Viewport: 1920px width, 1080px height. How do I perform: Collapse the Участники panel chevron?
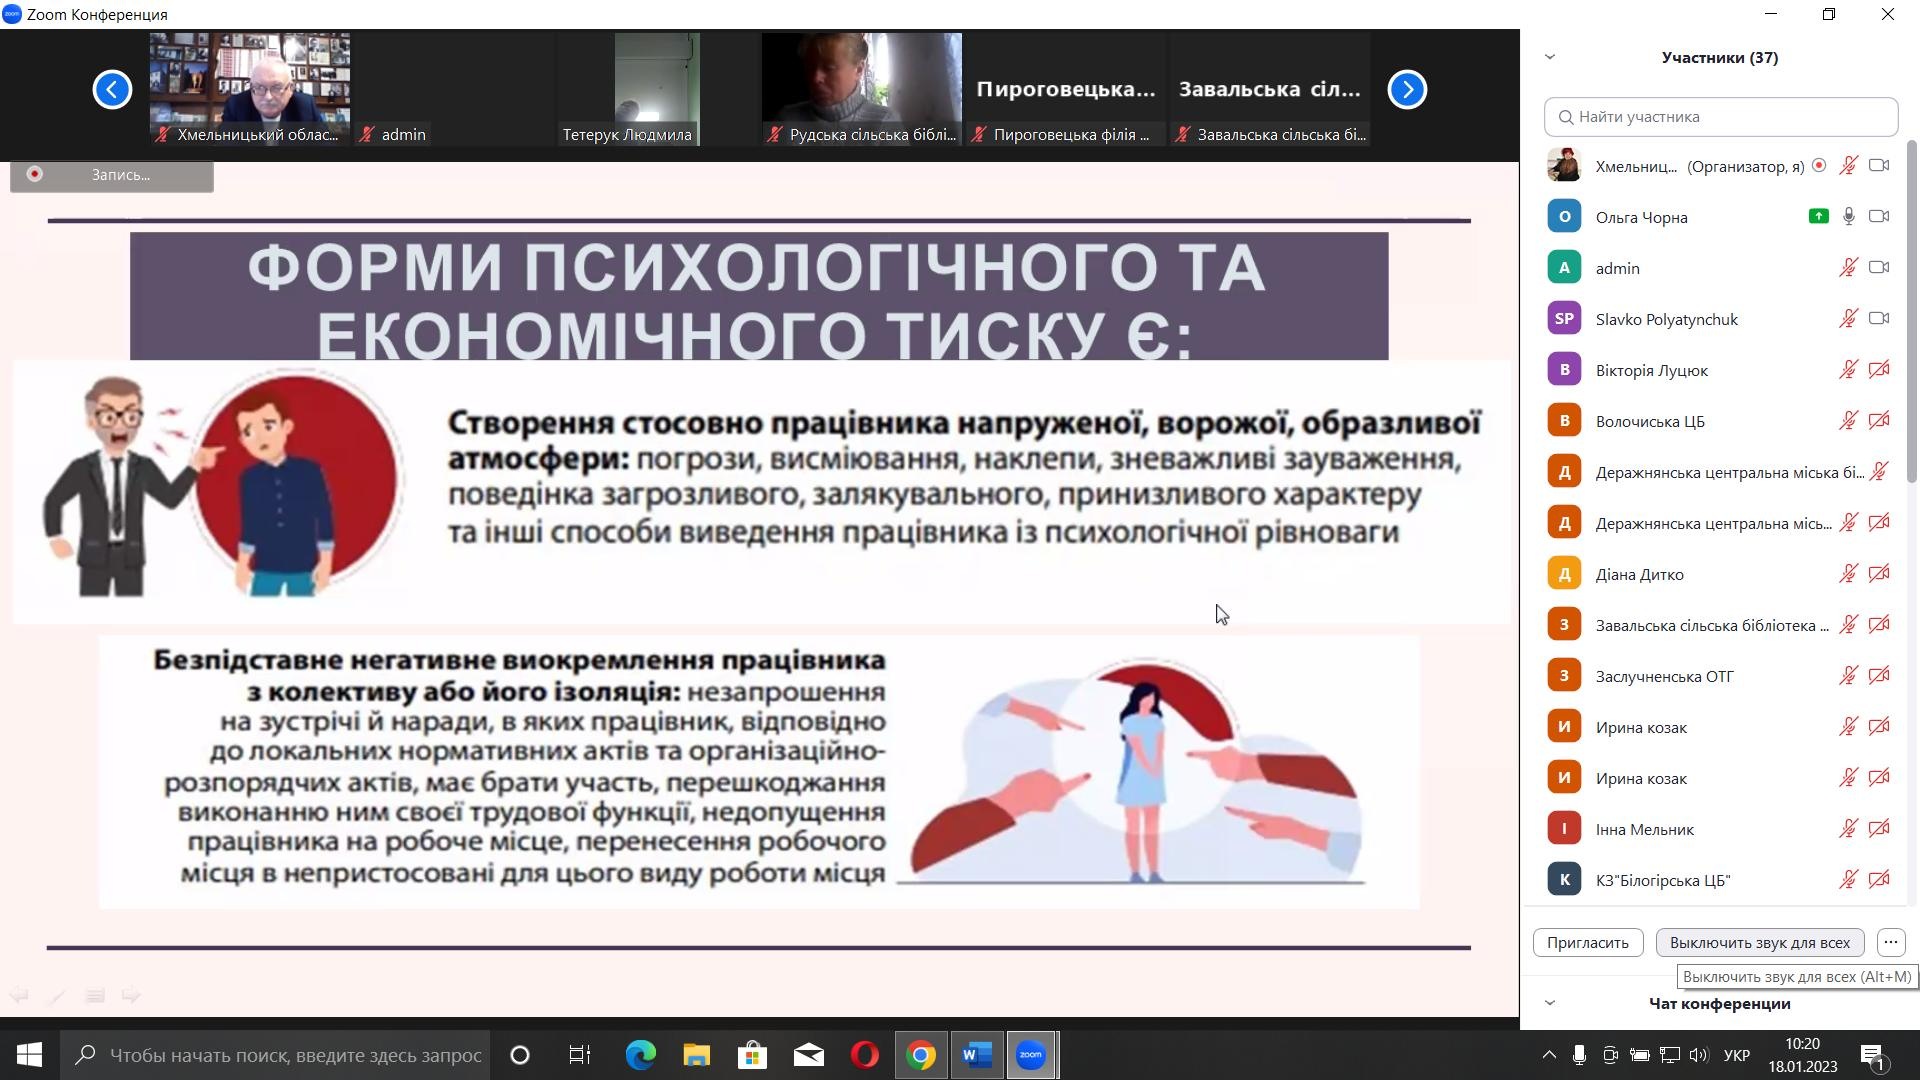(x=1550, y=57)
